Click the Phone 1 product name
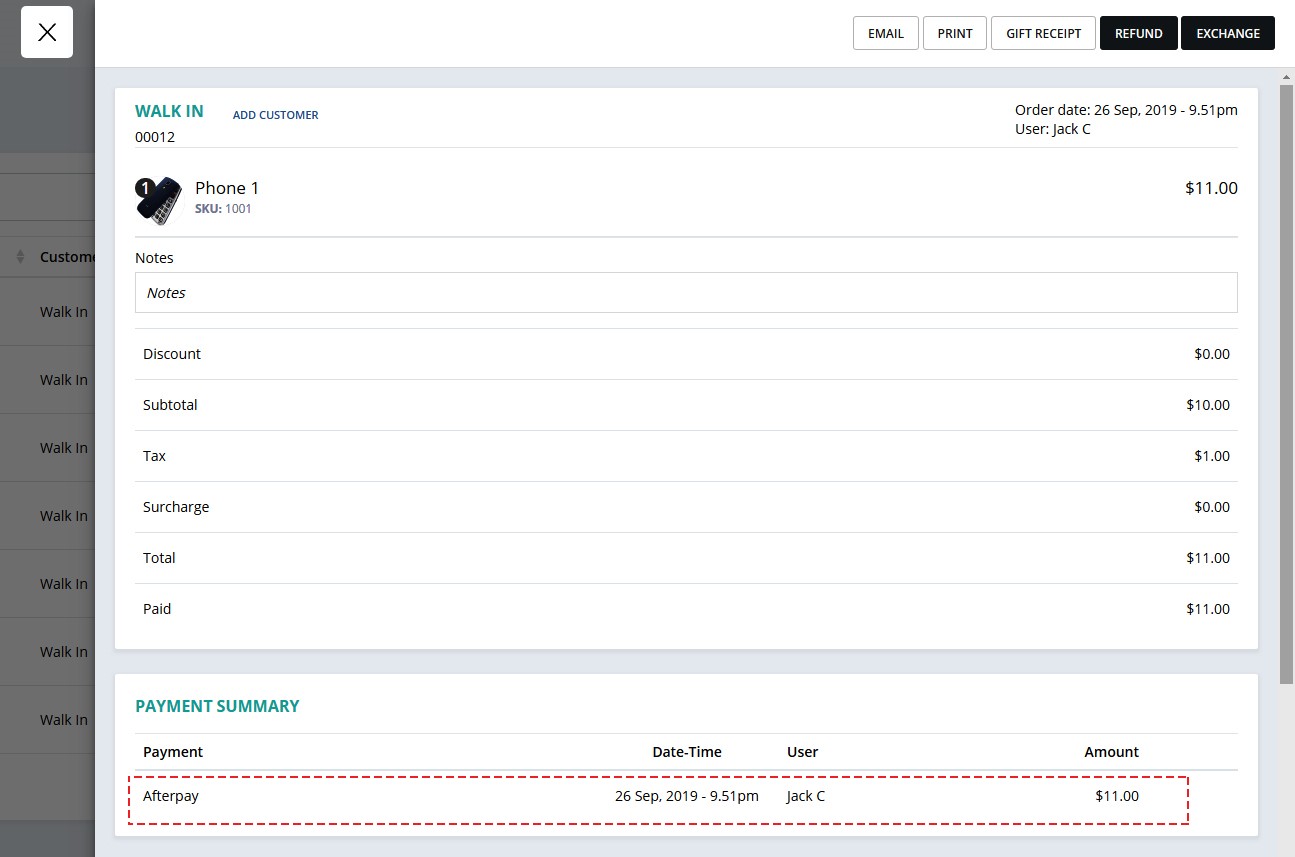Image resolution: width=1295 pixels, height=857 pixels. [227, 188]
